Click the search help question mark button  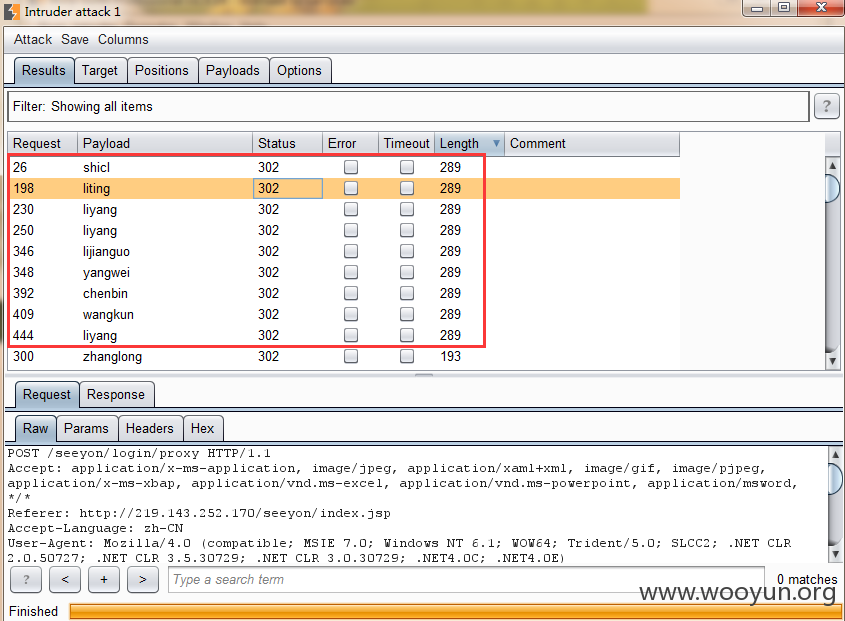(26, 579)
